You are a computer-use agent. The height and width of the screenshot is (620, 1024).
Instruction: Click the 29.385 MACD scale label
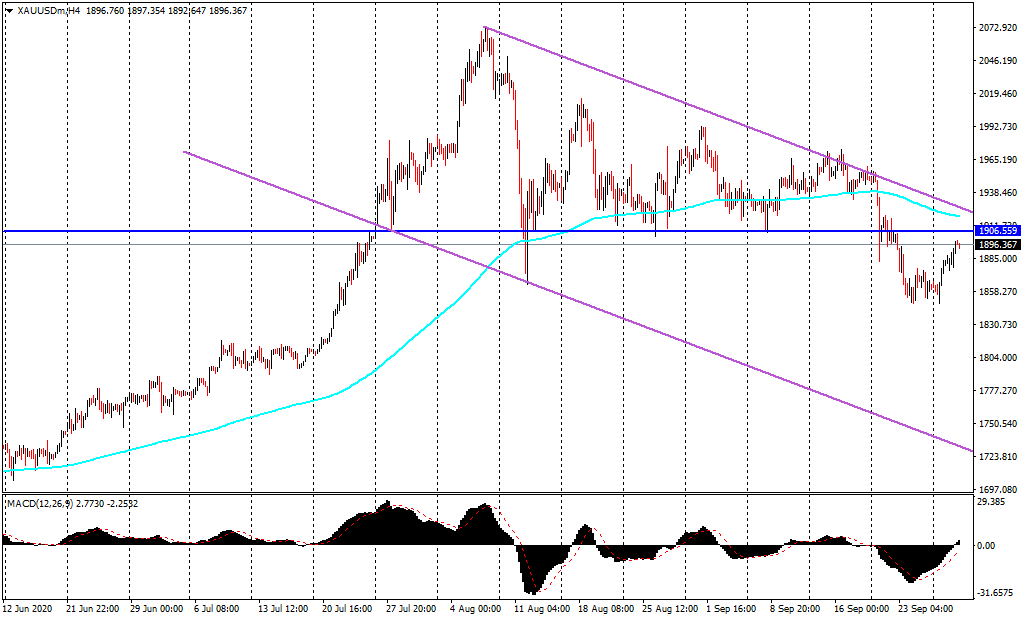[x=993, y=503]
